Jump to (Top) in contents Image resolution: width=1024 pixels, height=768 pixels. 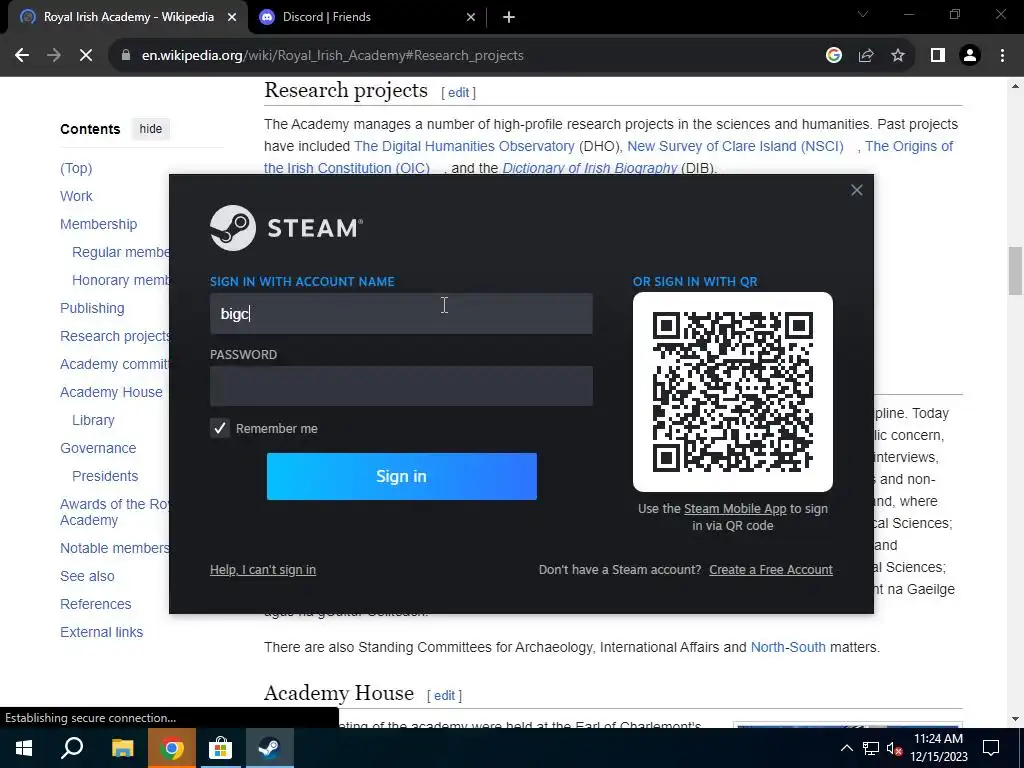click(x=76, y=168)
